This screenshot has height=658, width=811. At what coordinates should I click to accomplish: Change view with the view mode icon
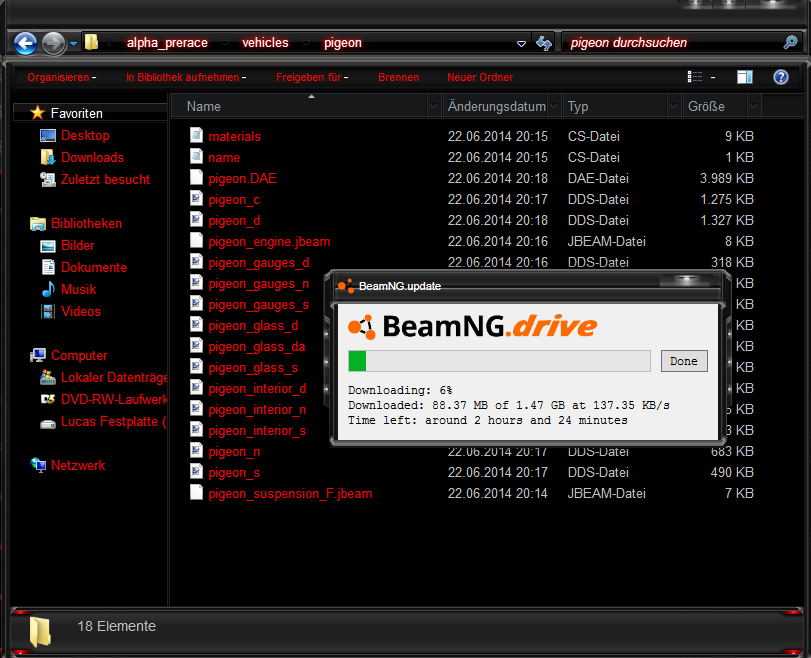695,77
